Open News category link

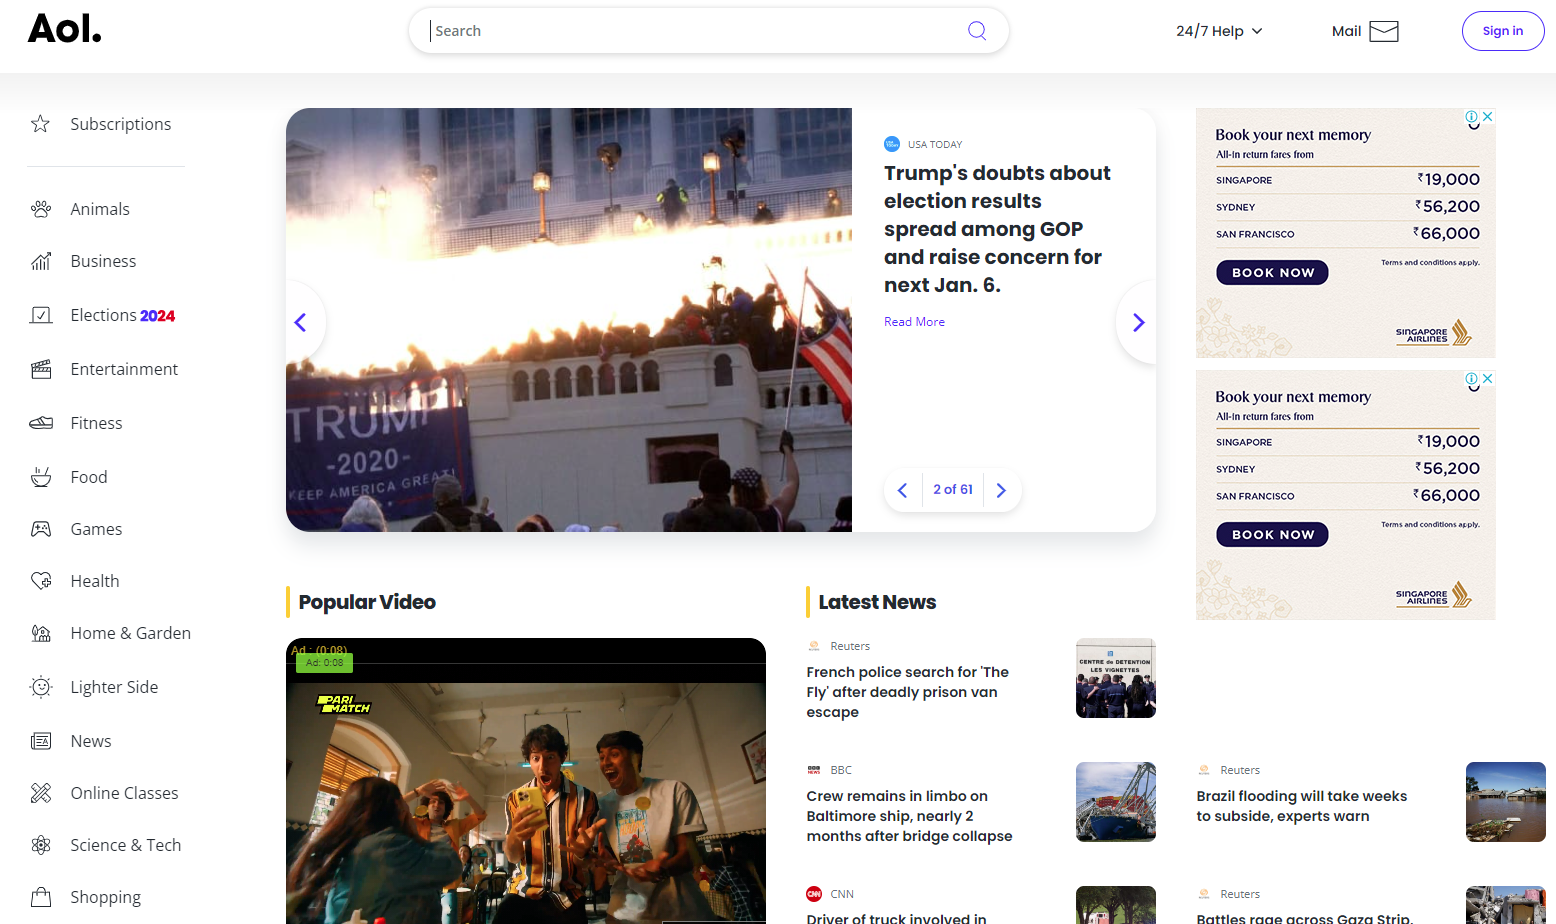click(91, 741)
